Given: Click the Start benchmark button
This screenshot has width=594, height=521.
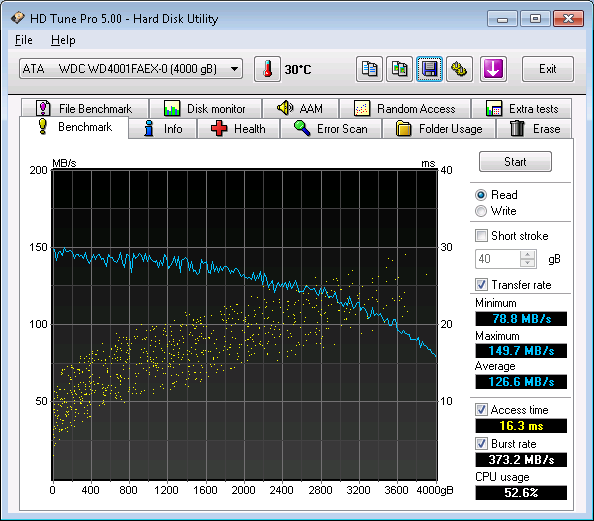Looking at the screenshot, I should pos(515,162).
